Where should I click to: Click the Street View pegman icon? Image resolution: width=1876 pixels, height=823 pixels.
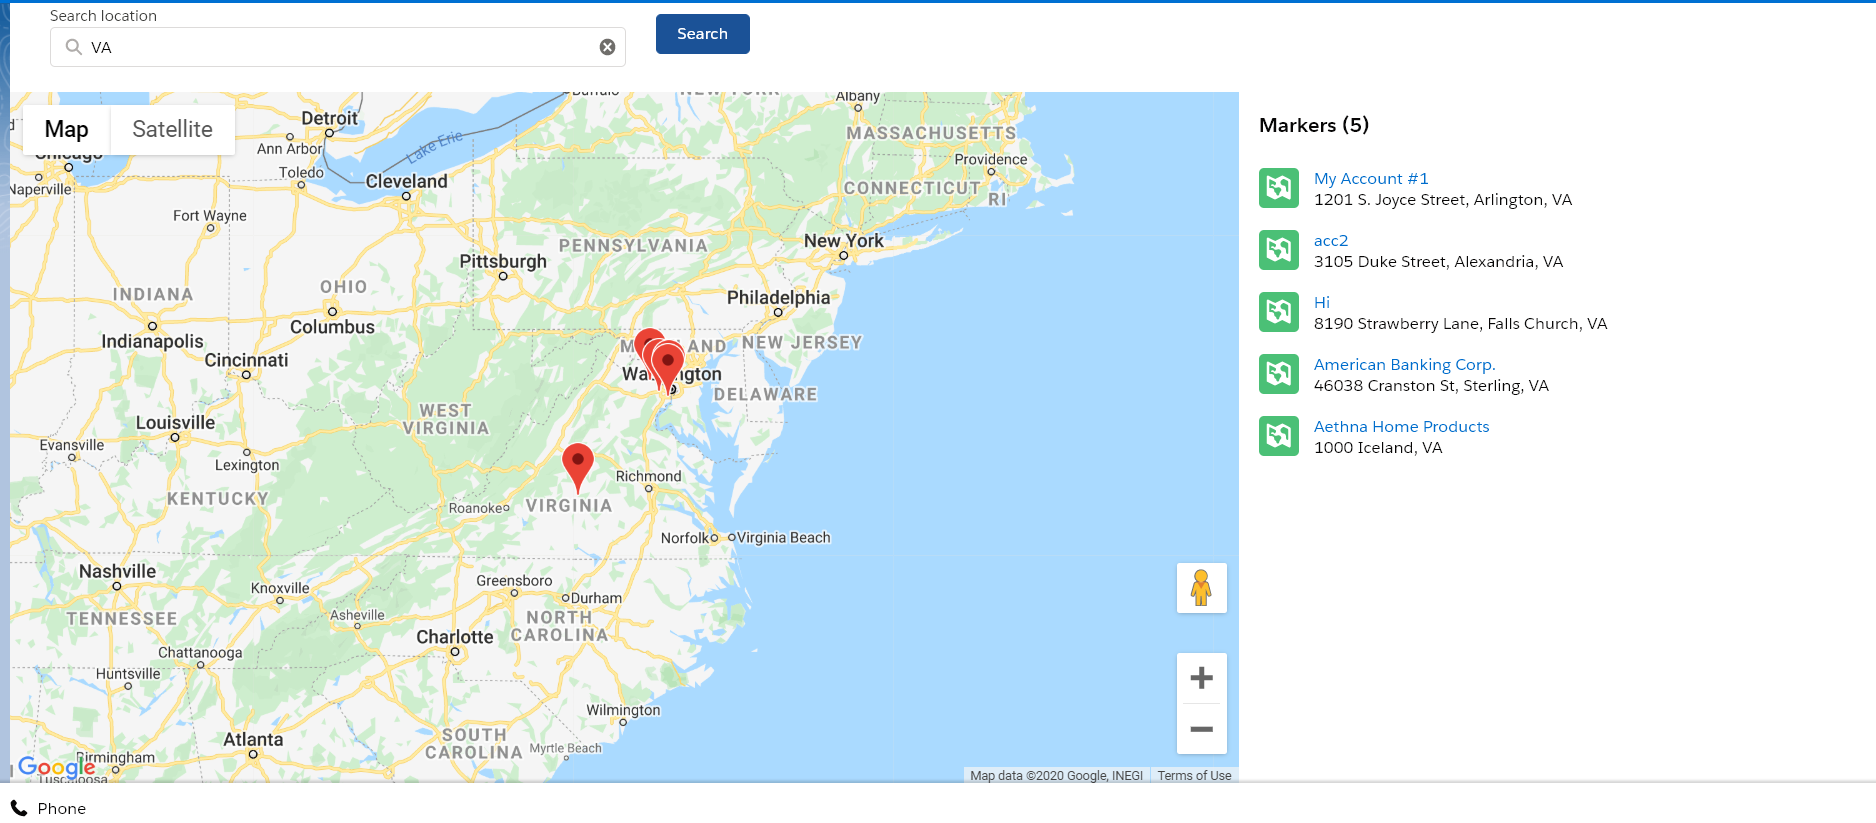[1201, 588]
